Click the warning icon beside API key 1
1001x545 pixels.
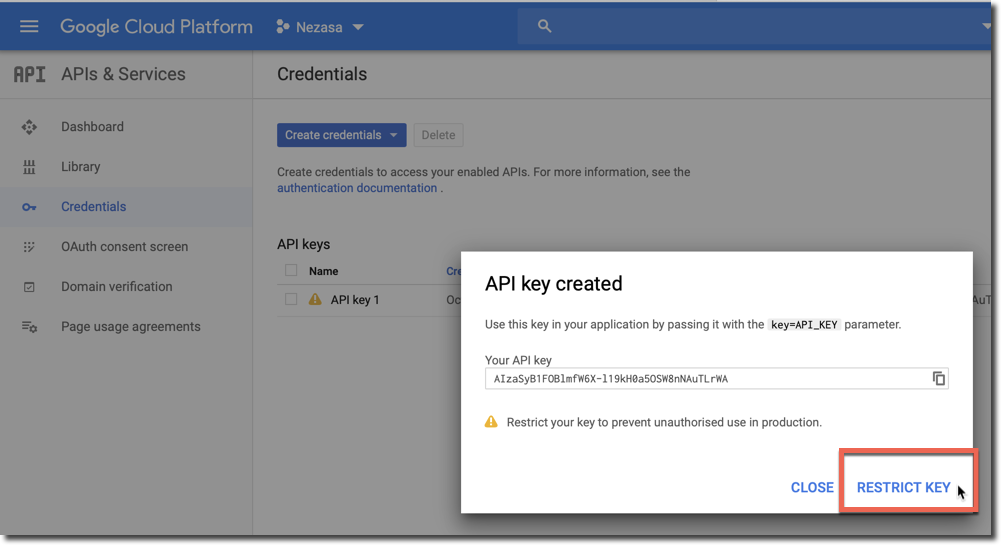coord(315,299)
